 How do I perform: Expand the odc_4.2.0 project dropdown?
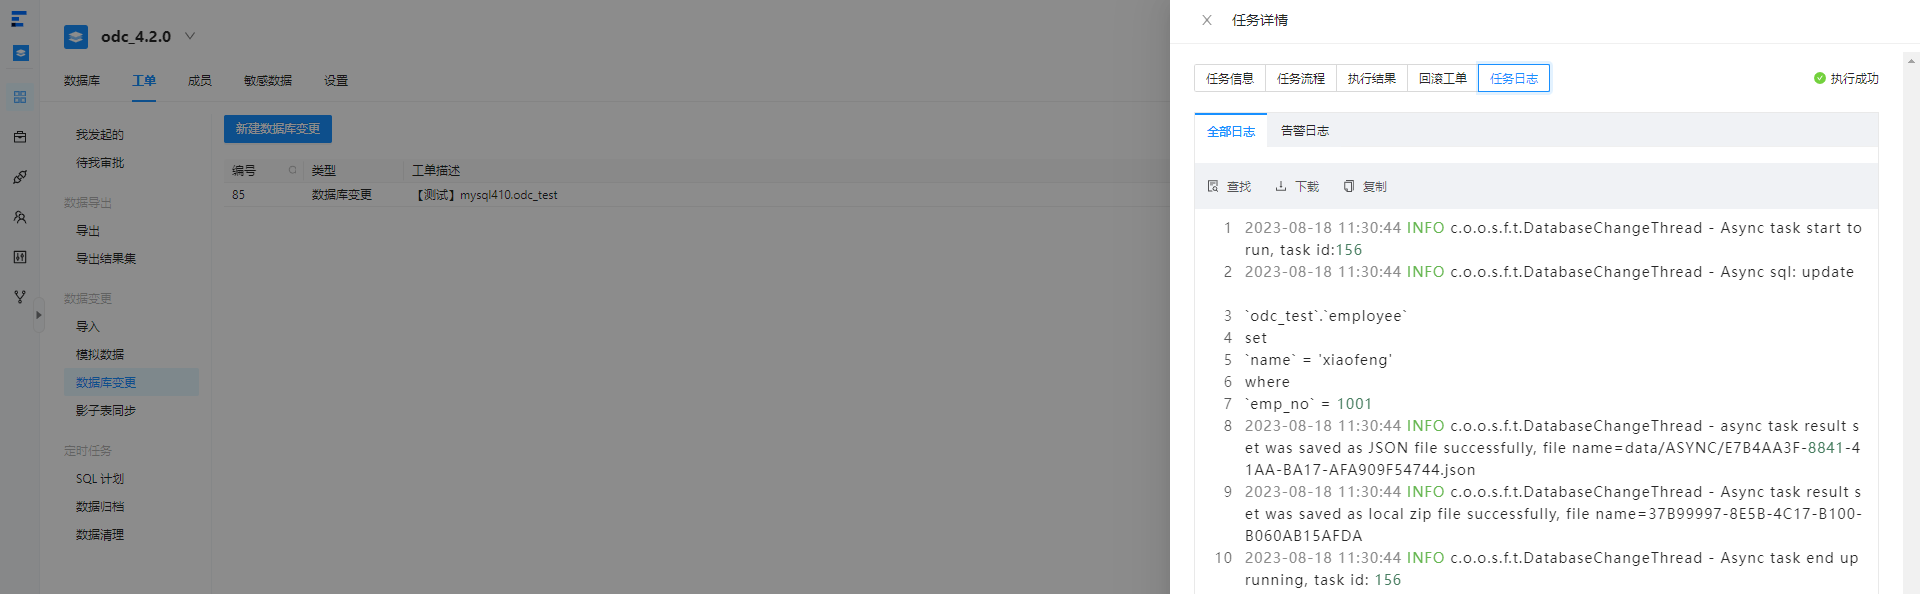click(190, 36)
